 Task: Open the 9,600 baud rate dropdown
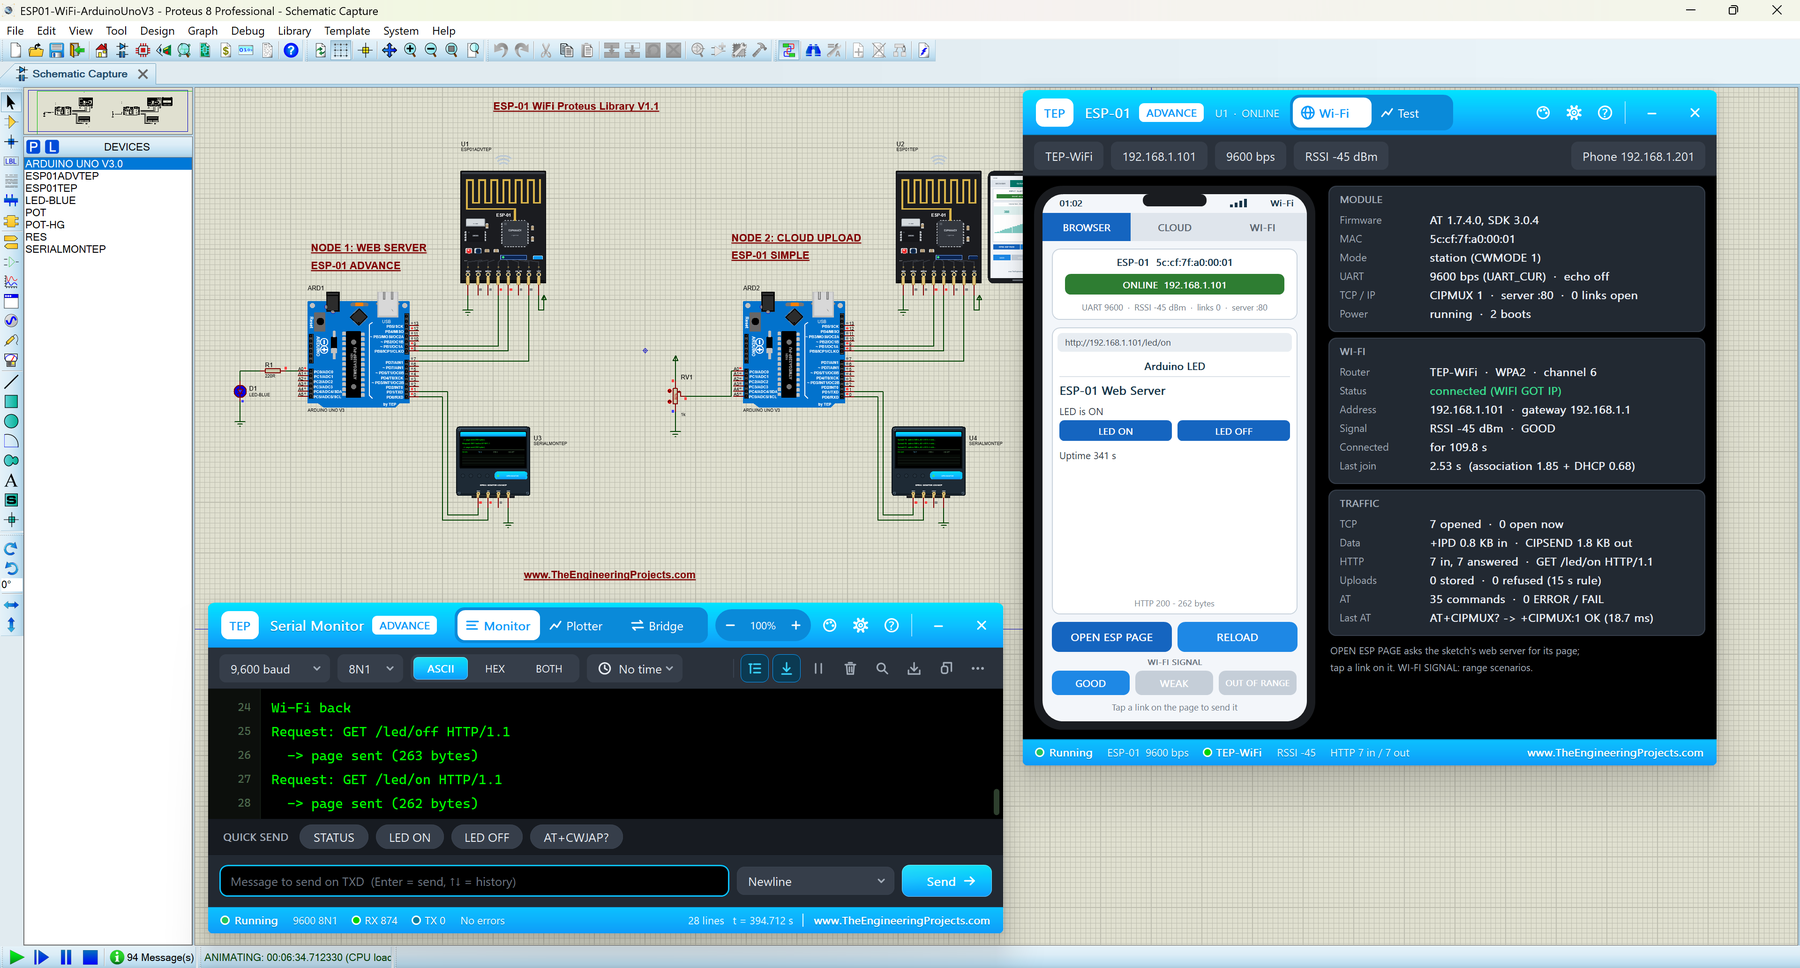pos(275,669)
